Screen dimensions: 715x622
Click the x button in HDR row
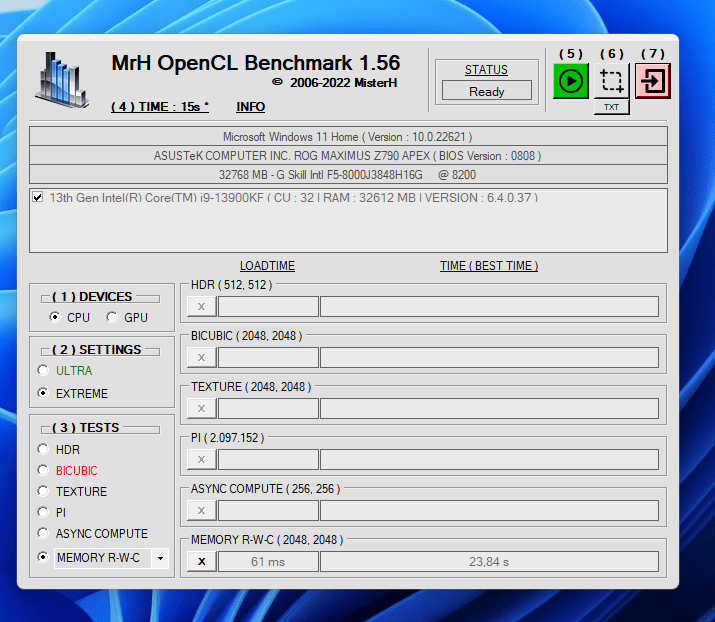[202, 306]
